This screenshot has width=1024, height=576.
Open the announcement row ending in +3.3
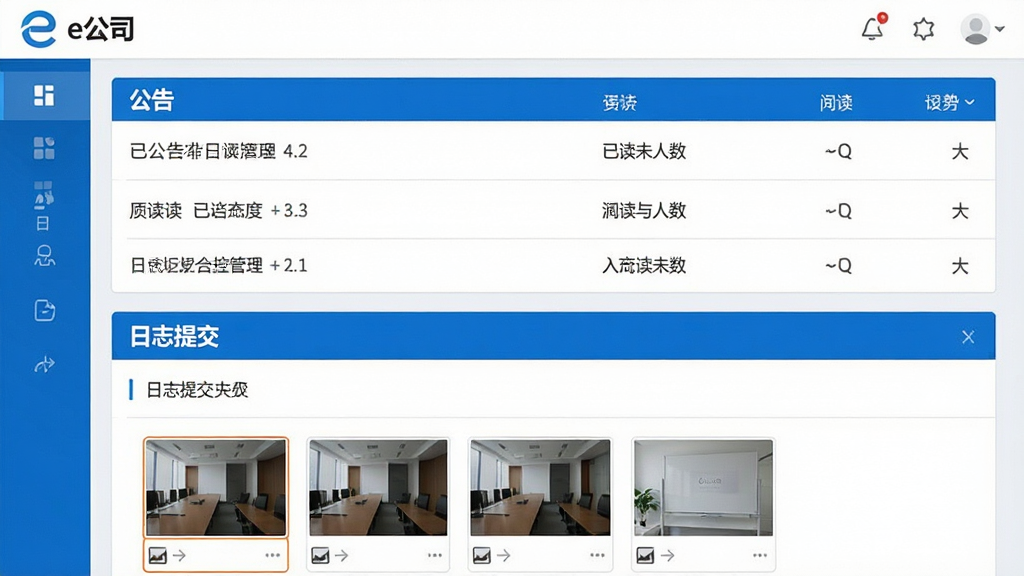(553, 210)
